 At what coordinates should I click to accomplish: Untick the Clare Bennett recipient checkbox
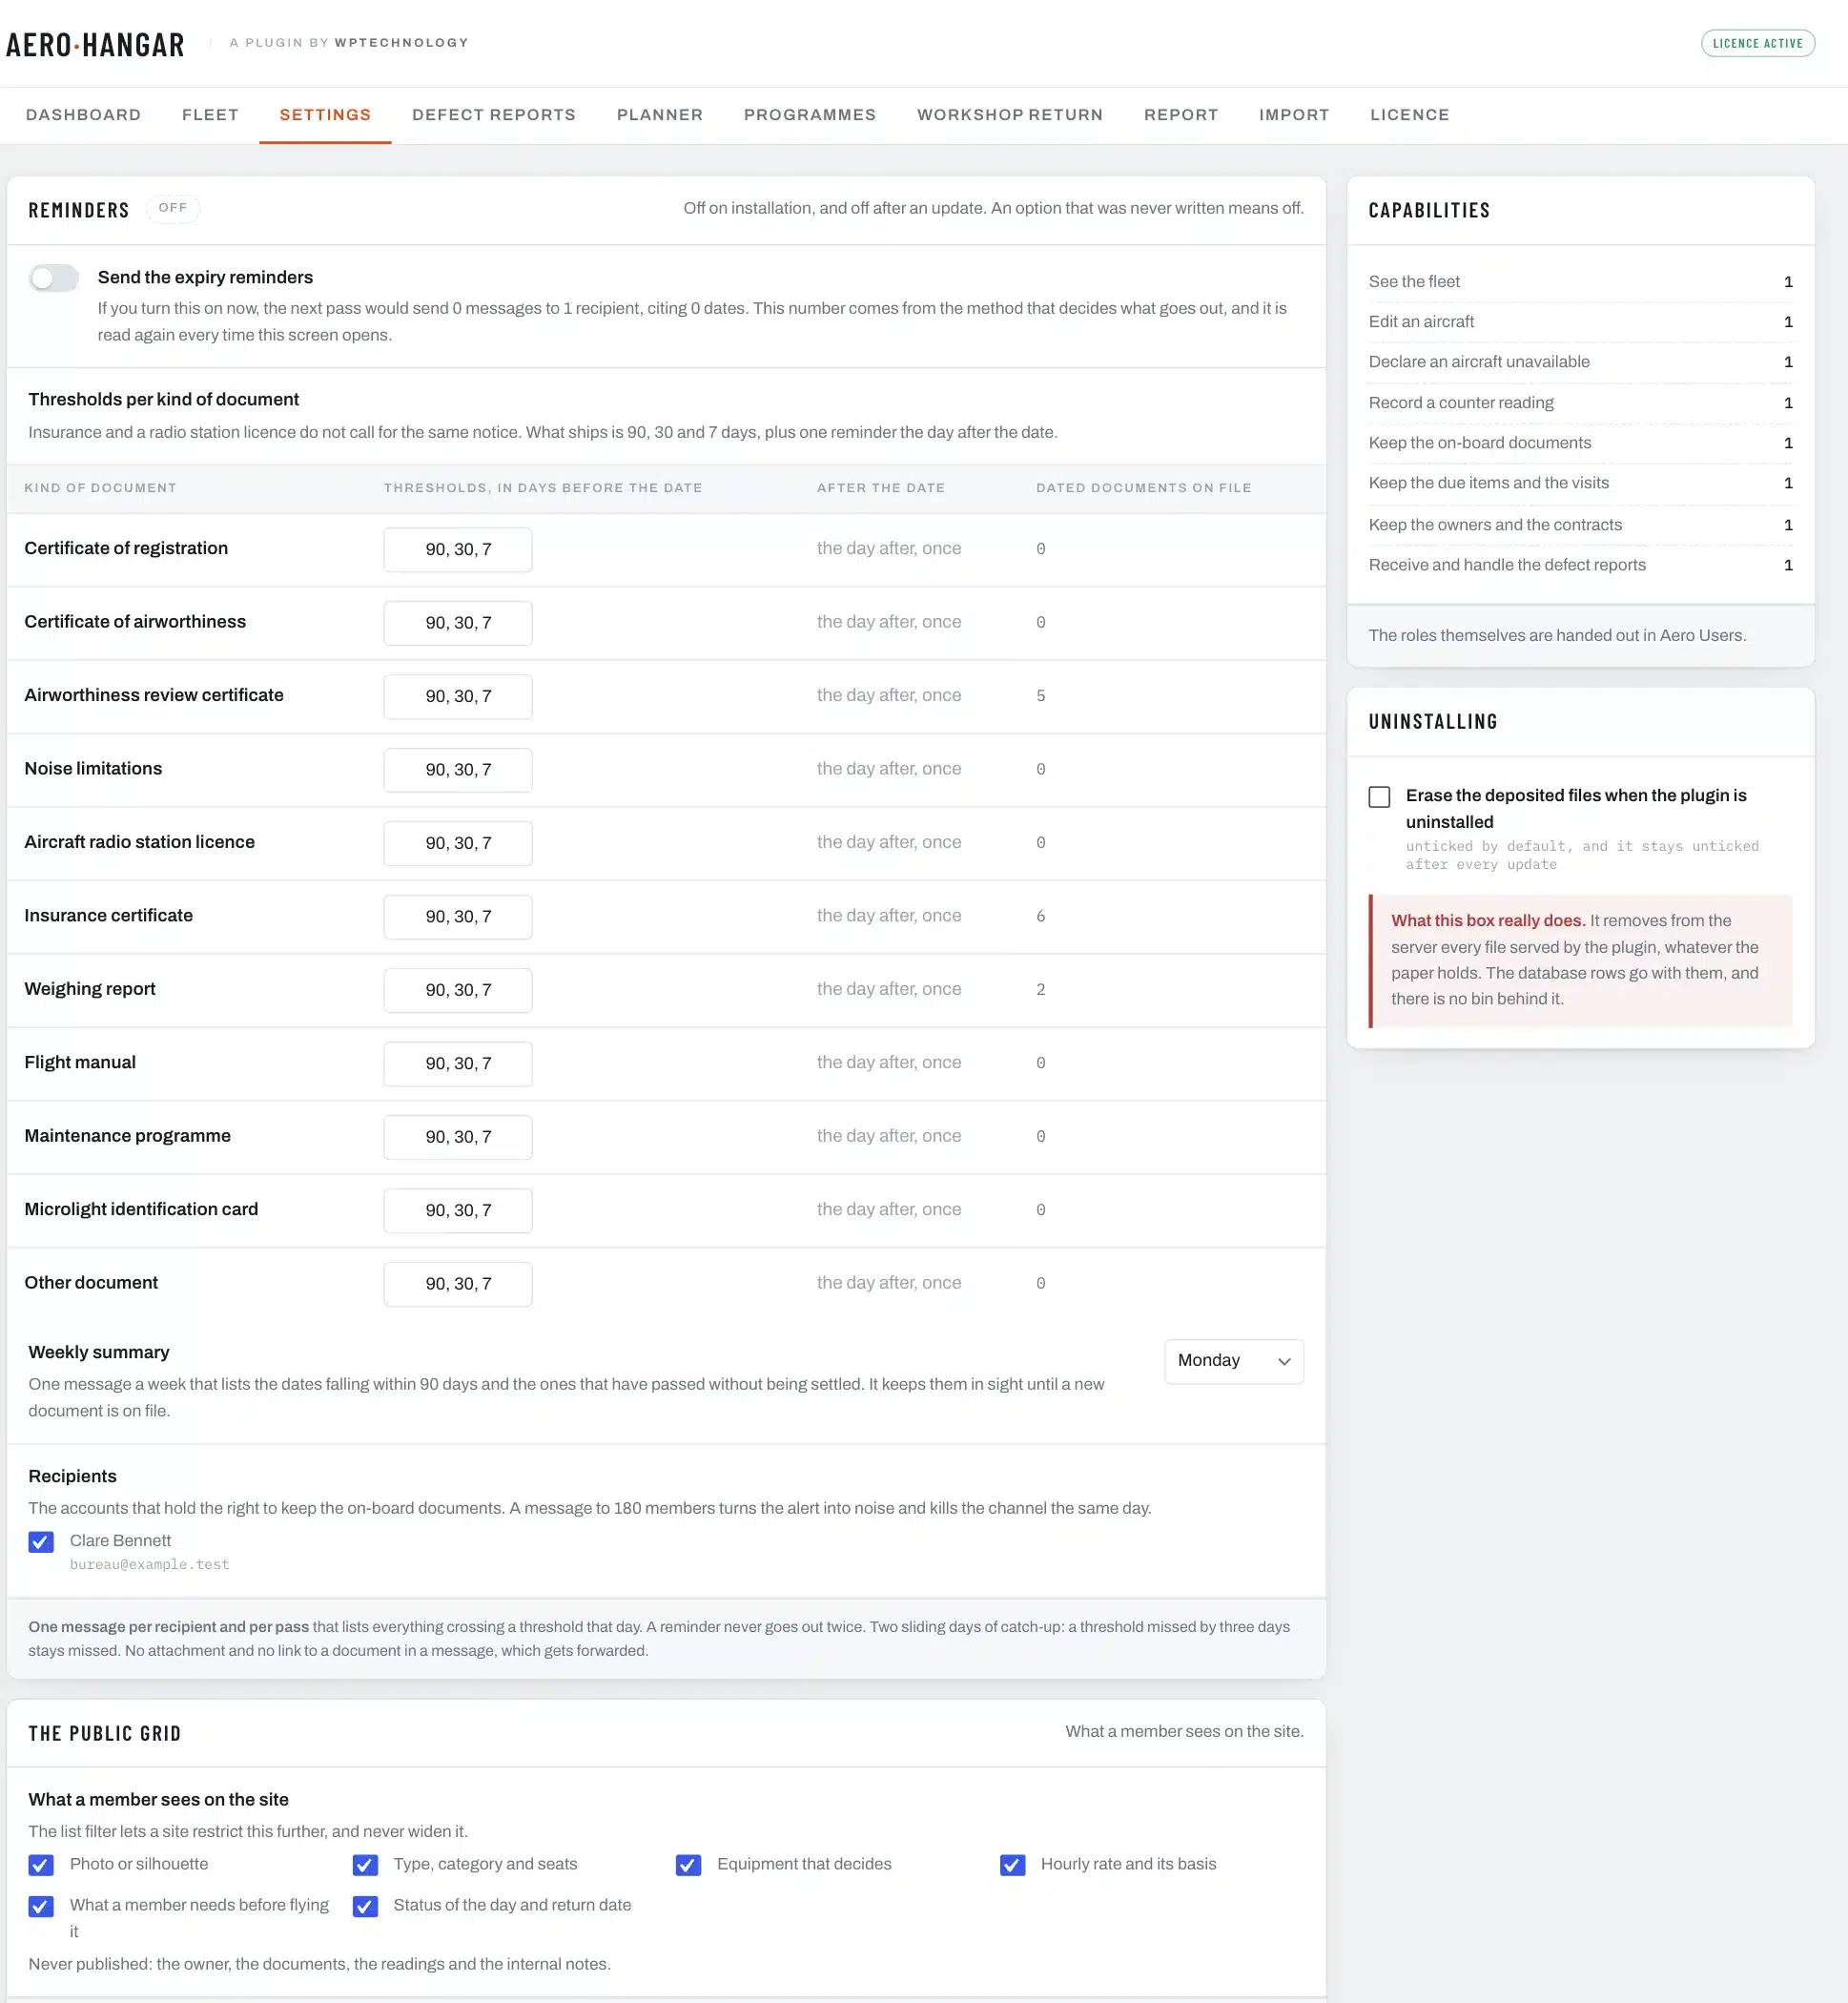(41, 1541)
